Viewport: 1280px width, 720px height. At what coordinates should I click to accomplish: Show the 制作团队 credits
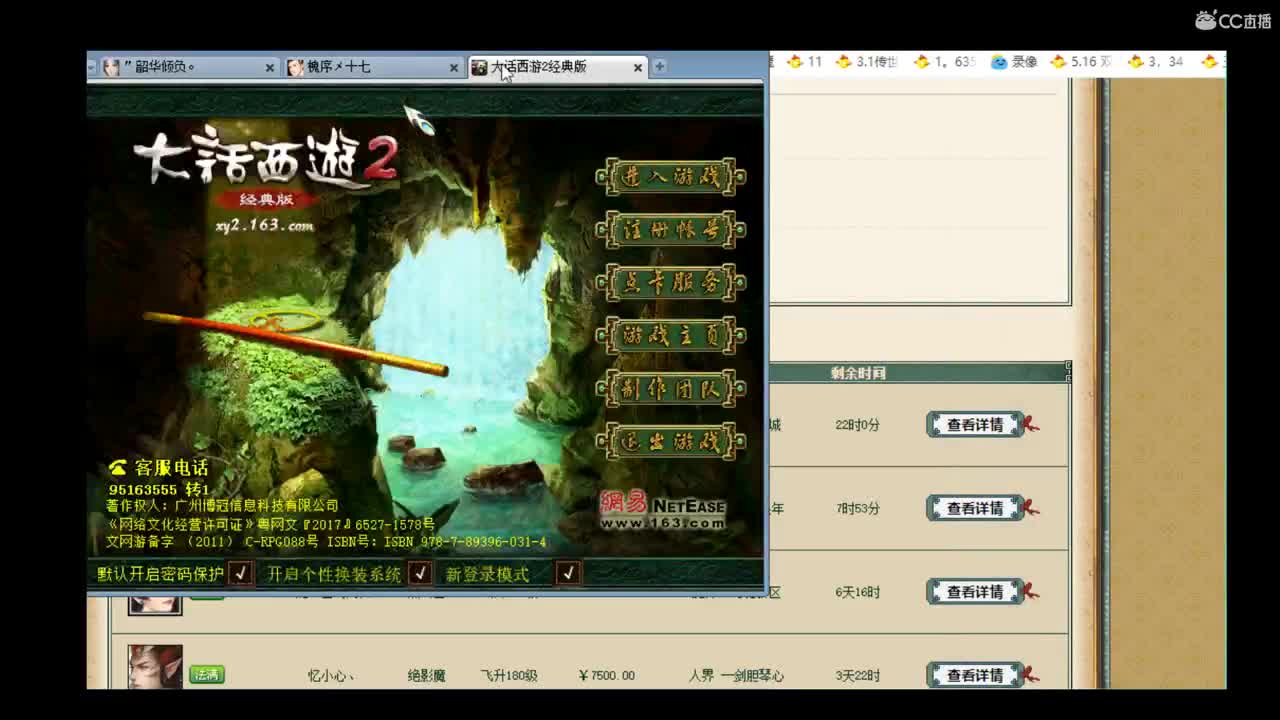coord(671,389)
